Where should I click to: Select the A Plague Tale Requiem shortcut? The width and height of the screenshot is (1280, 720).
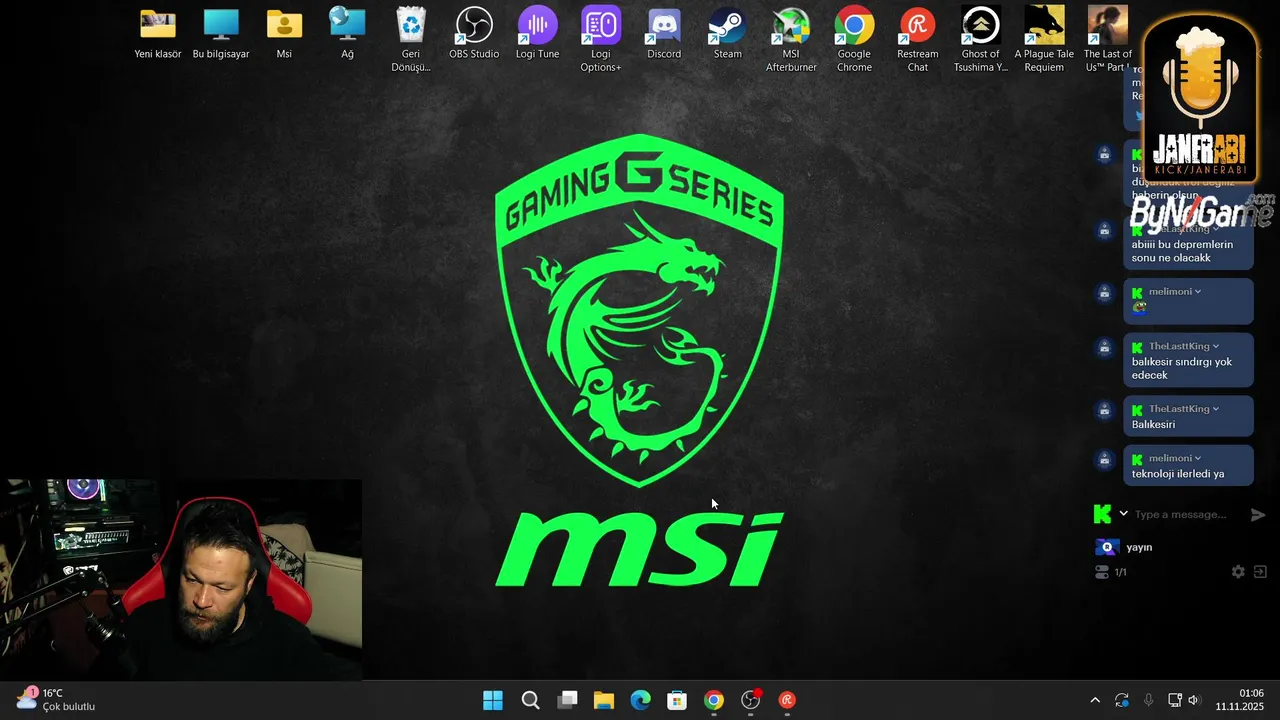pyautogui.click(x=1044, y=40)
